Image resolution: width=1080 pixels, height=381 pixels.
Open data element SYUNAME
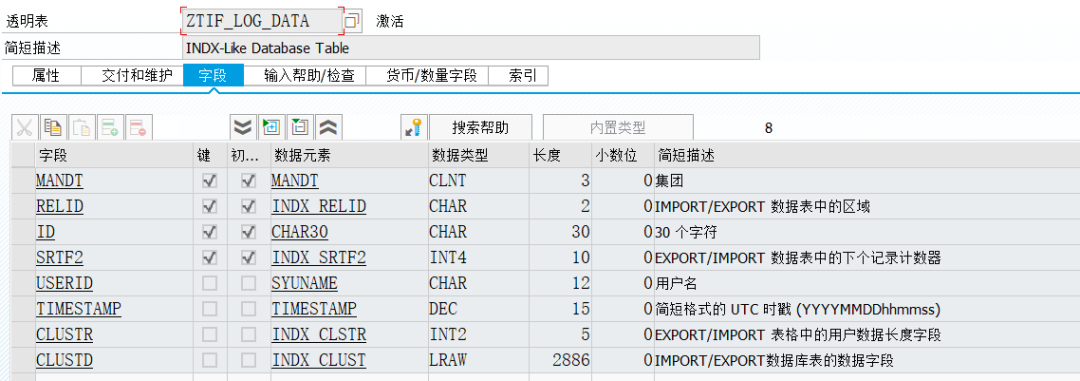pos(304,283)
